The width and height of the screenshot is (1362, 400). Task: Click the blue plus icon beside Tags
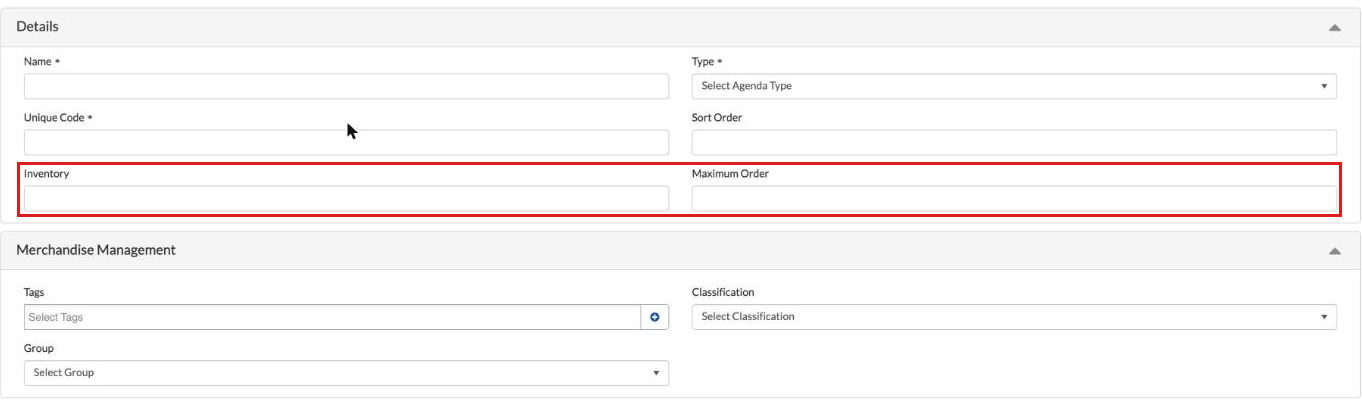point(655,317)
